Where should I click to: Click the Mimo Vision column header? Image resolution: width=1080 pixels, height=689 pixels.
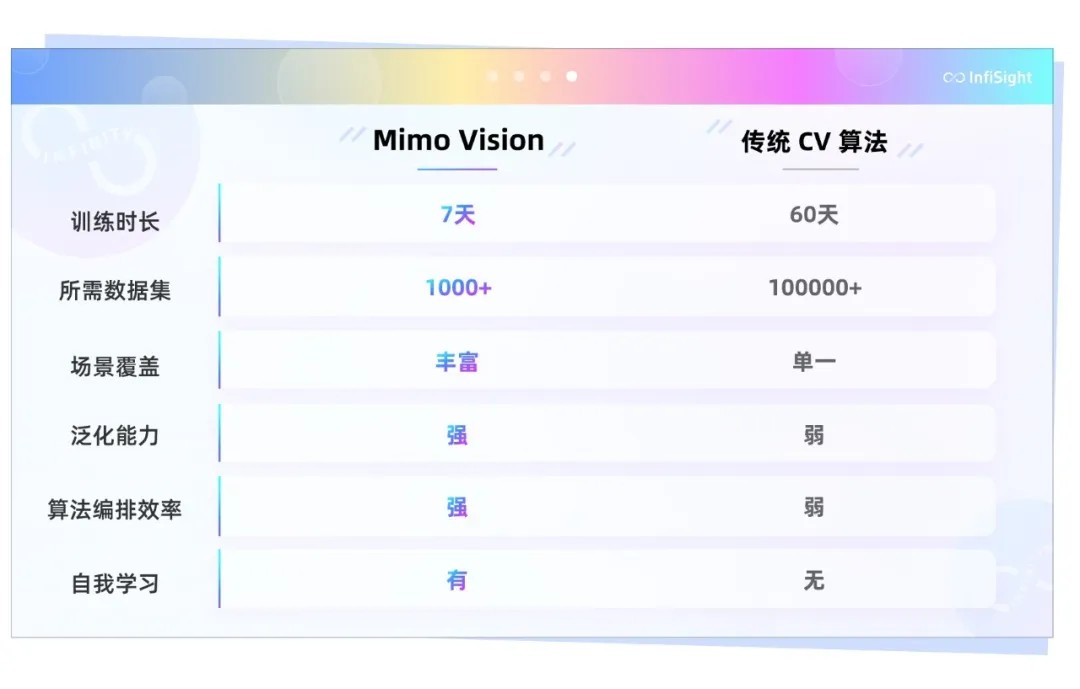pos(458,141)
